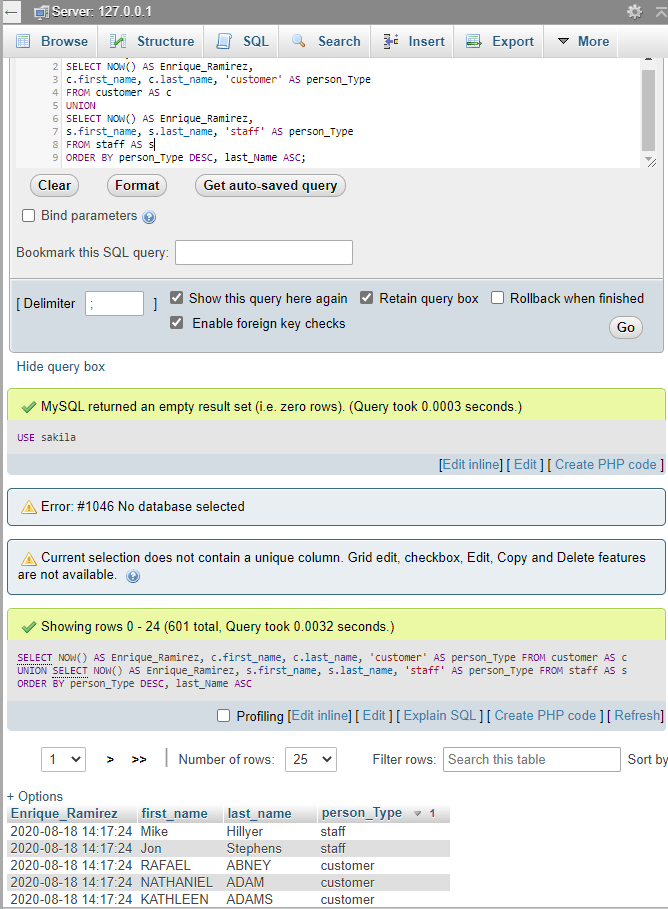Click help icon after 'are not available'

pos(133,576)
